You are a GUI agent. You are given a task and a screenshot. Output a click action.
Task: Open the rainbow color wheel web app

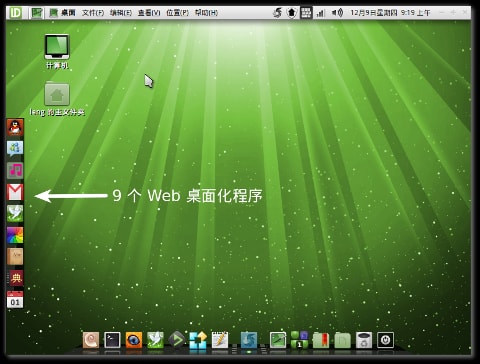pos(15,235)
